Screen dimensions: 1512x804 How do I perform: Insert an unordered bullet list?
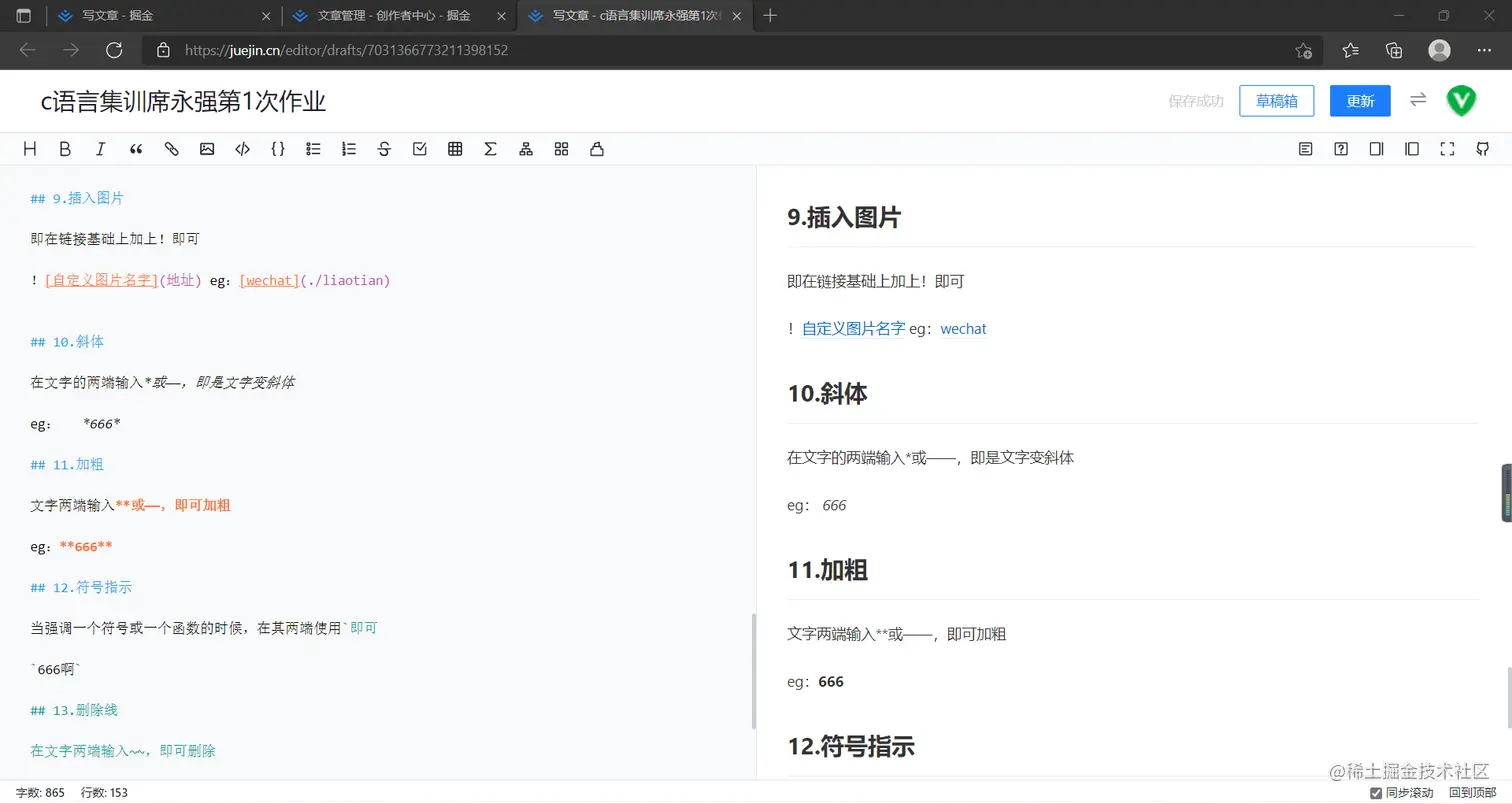click(x=313, y=149)
